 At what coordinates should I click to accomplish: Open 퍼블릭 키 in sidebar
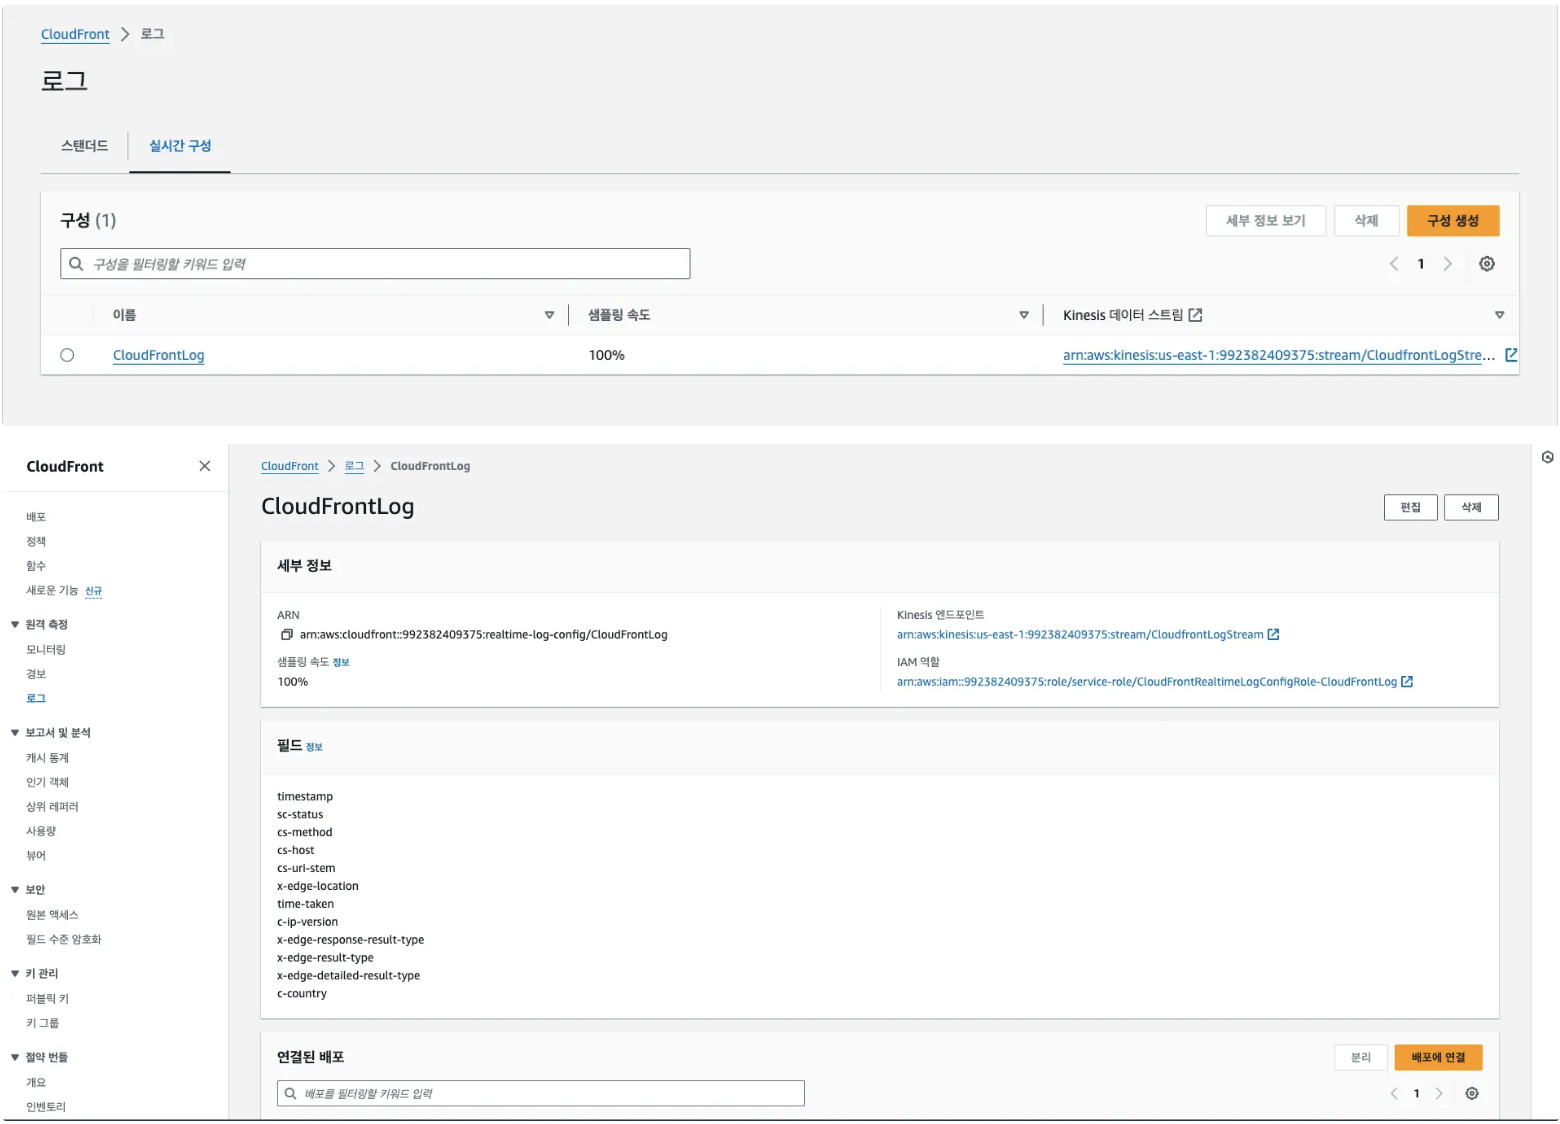click(47, 999)
